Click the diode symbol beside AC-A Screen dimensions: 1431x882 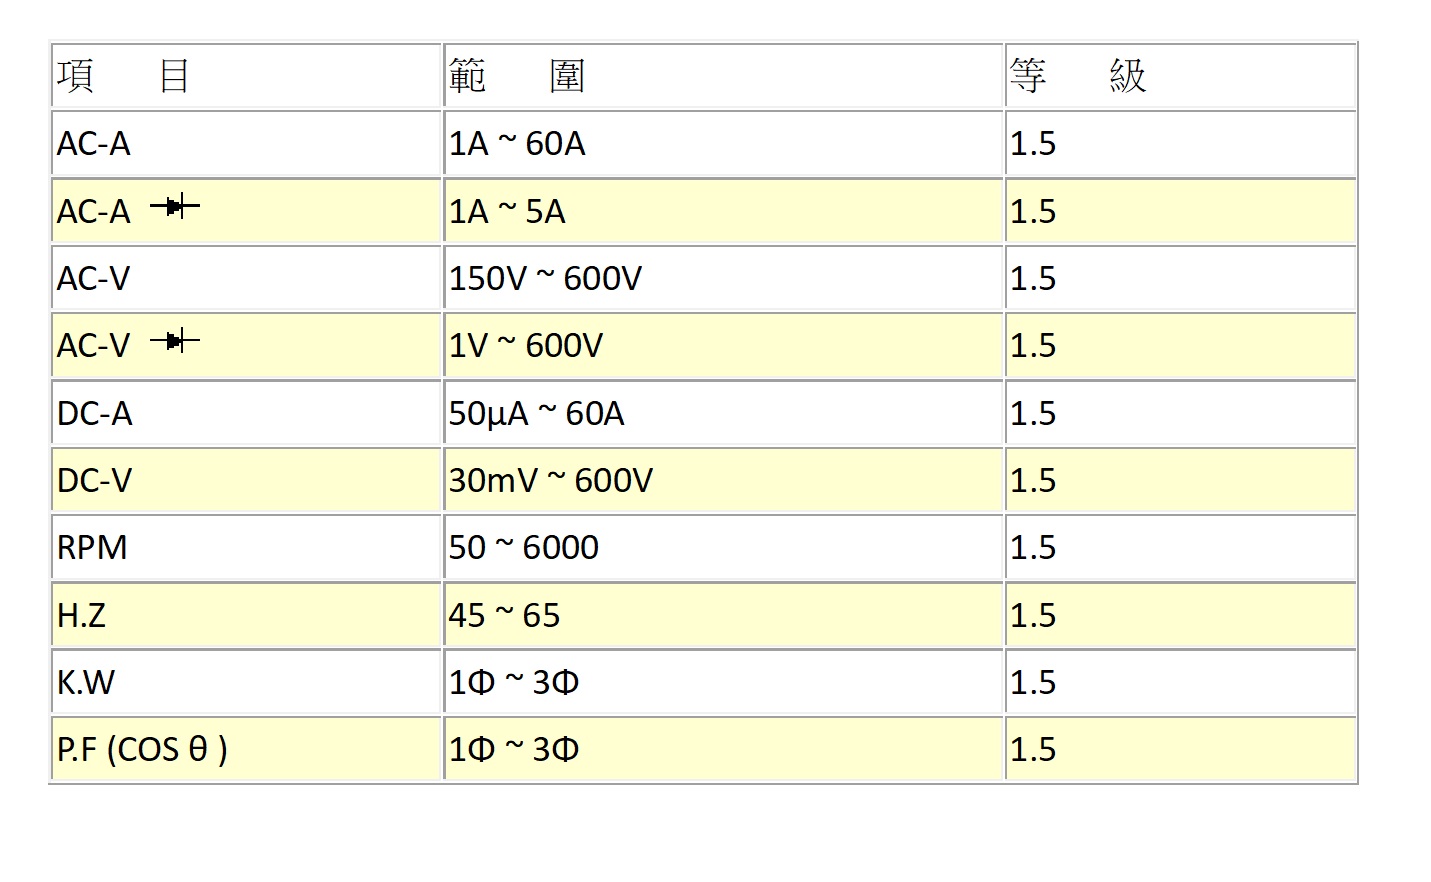point(175,207)
